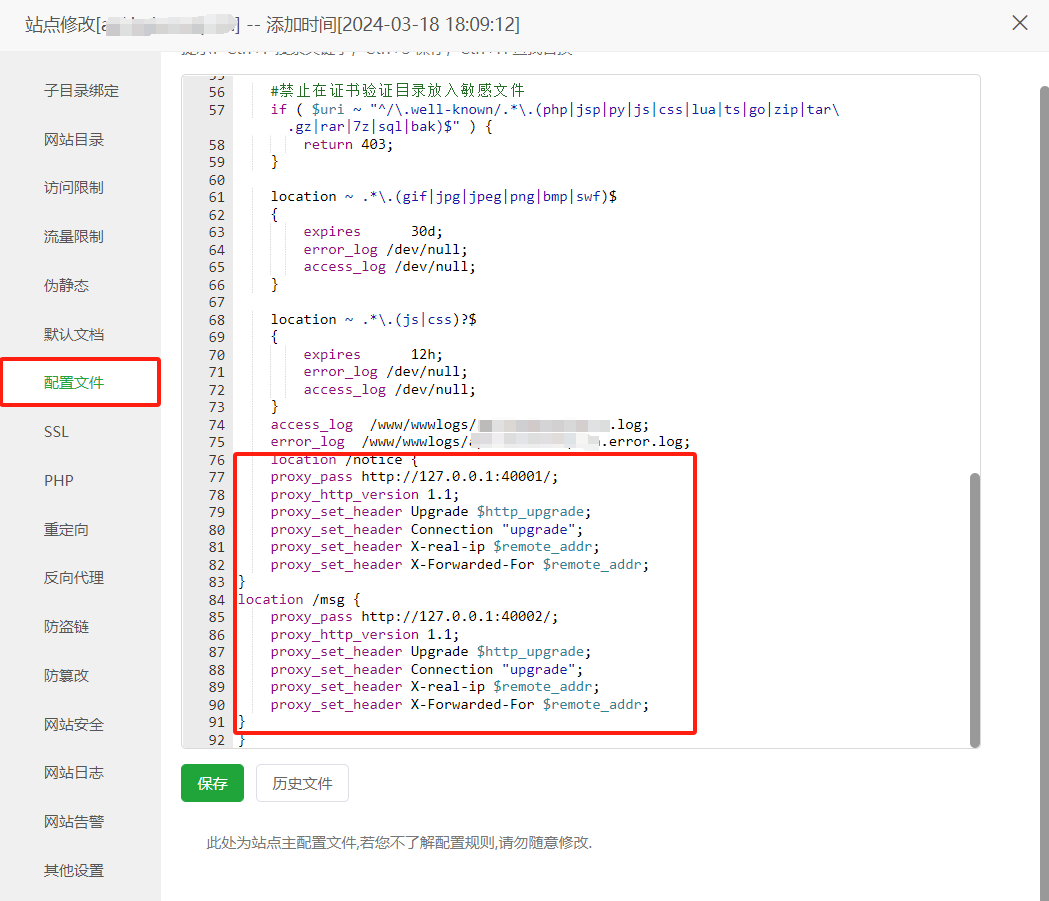Click X-real-ip header on line 81

coord(435,547)
